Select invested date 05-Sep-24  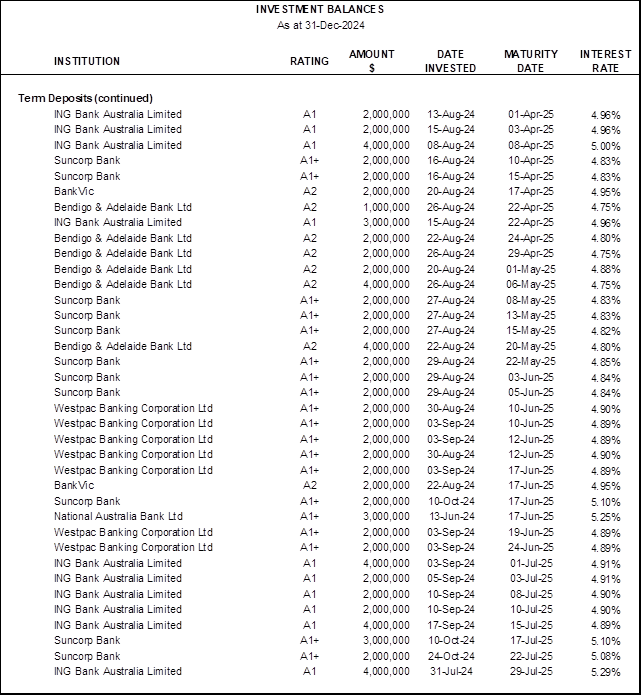pos(451,579)
